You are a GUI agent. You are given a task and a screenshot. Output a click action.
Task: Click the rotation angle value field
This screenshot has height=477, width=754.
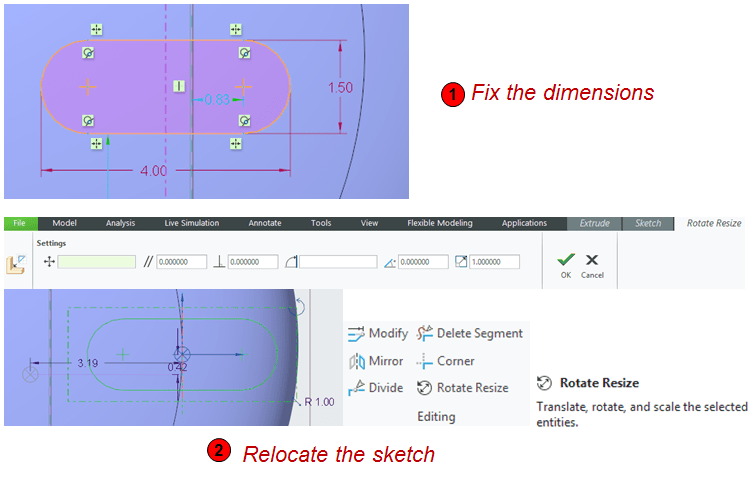click(x=423, y=262)
